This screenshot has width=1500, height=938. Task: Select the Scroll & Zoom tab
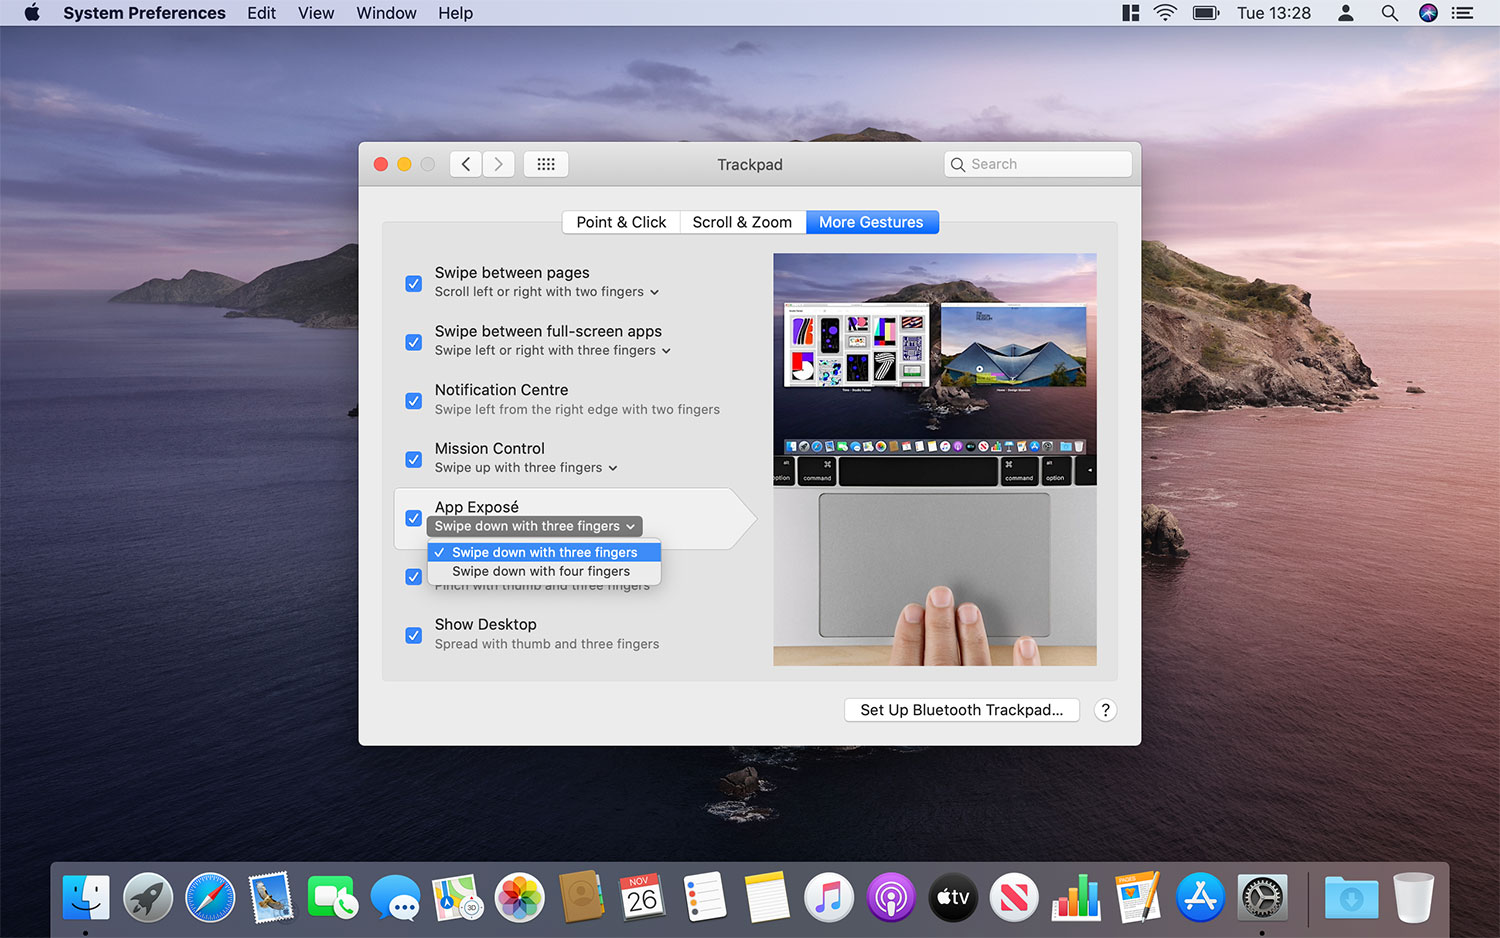click(742, 222)
